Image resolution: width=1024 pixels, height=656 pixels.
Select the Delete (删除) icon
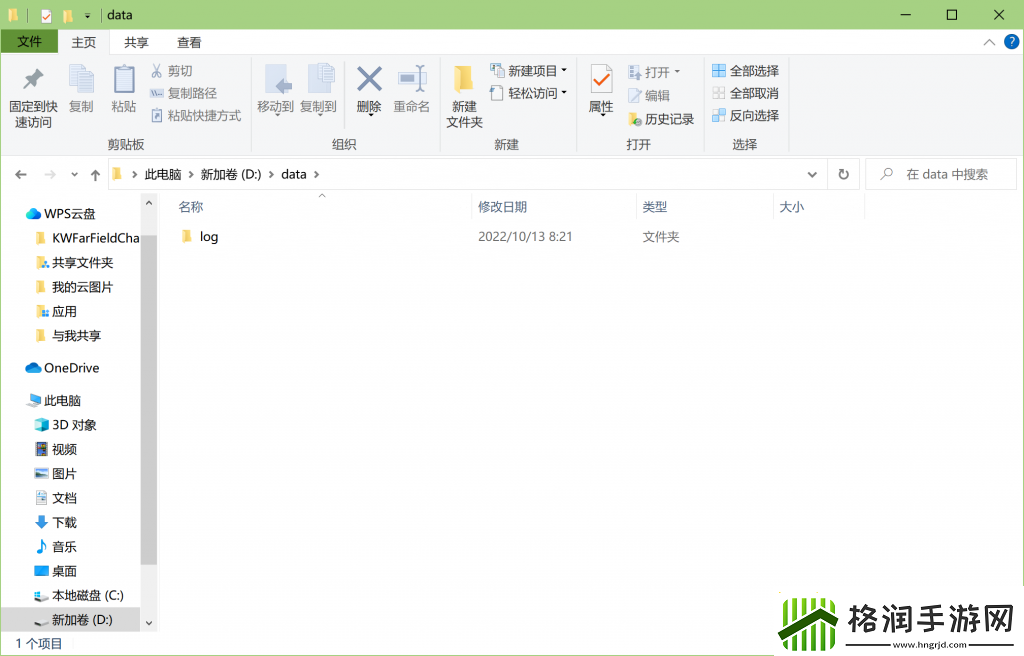pos(369,90)
